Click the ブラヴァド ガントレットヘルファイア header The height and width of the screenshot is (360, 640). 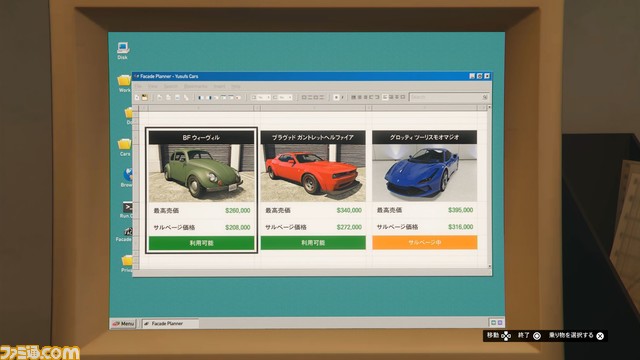click(x=313, y=138)
